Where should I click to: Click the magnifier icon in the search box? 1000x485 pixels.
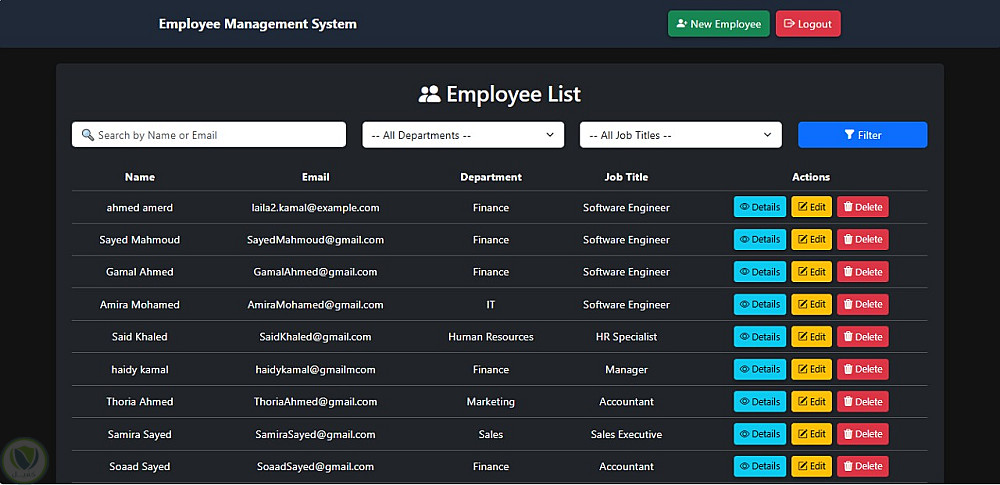pos(88,135)
